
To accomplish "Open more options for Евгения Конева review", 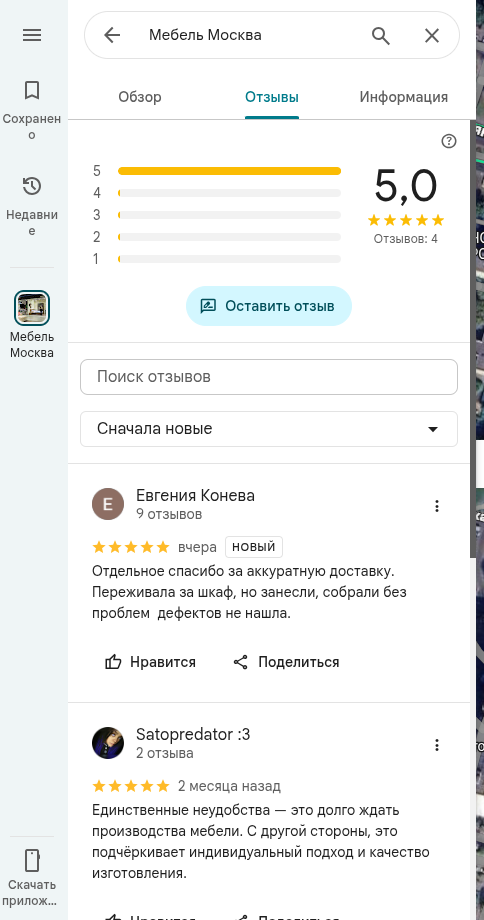I will click(x=436, y=506).
